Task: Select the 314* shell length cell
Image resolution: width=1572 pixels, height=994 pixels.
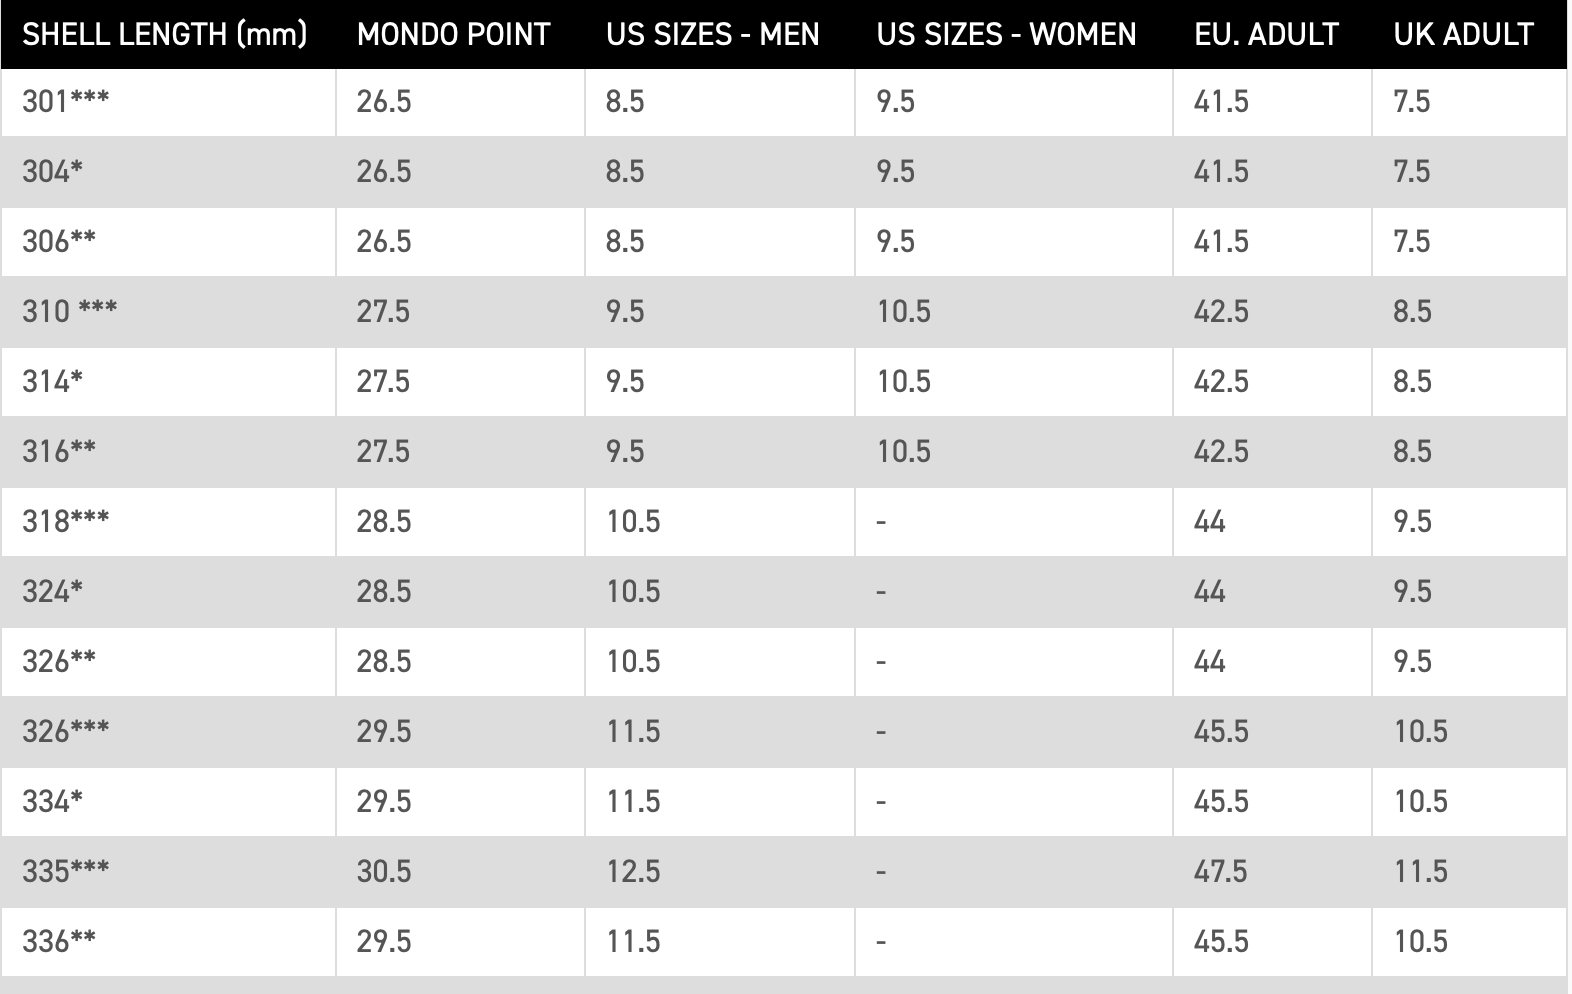Action: pyautogui.click(x=168, y=382)
